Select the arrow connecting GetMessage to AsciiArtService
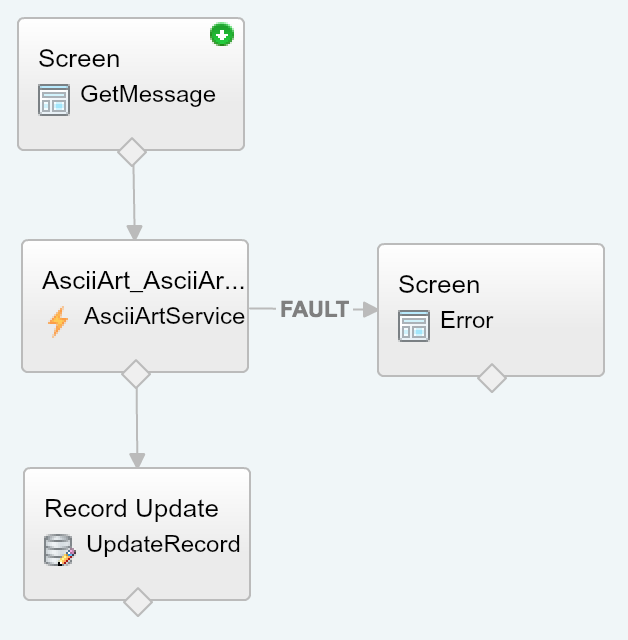 (x=133, y=198)
